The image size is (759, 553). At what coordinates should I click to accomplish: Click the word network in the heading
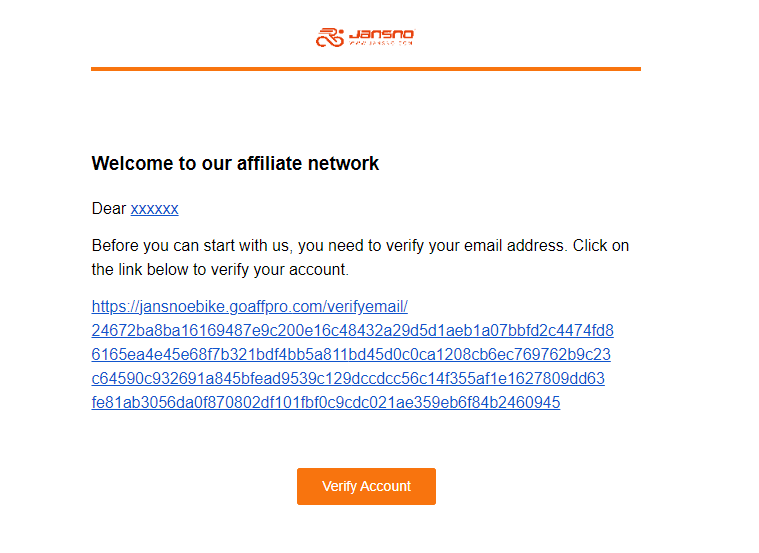pyautogui.click(x=343, y=164)
